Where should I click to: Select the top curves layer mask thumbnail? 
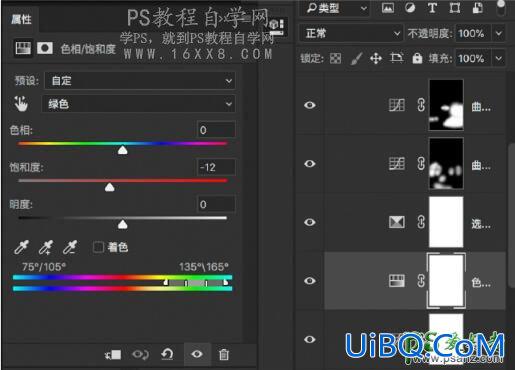(x=446, y=105)
